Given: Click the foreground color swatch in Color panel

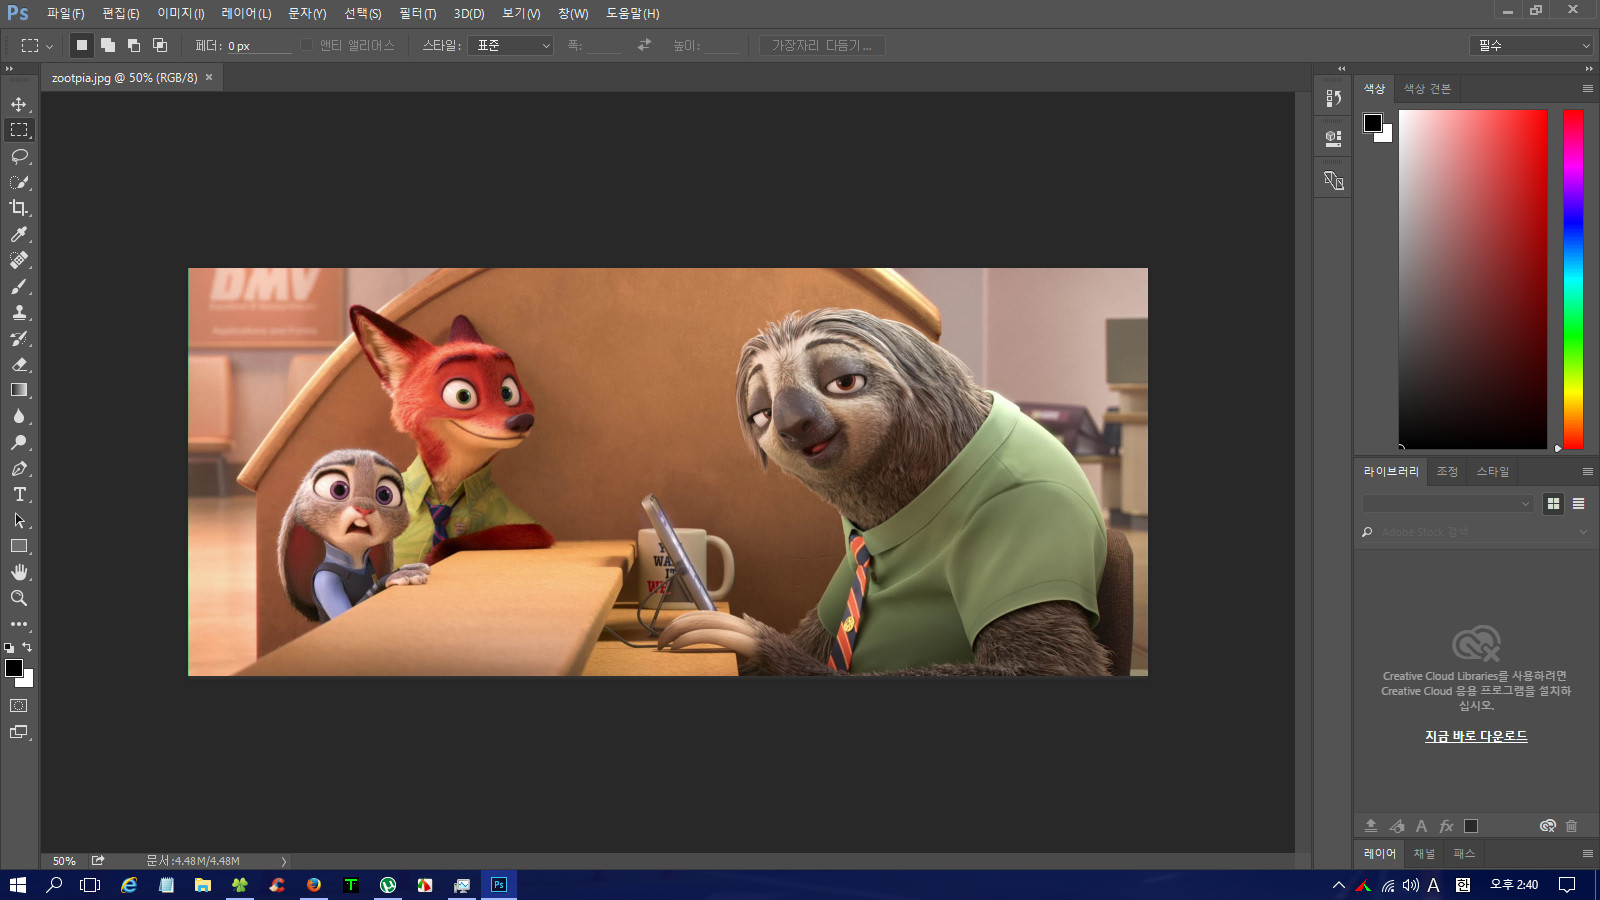Looking at the screenshot, I should (x=1373, y=122).
